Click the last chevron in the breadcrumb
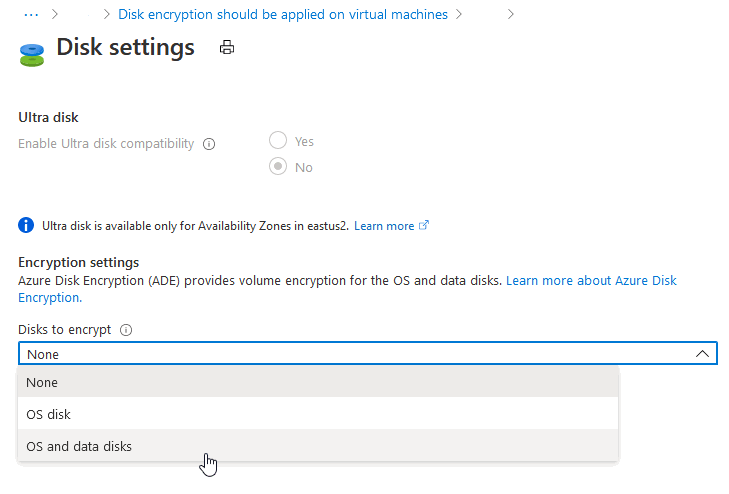This screenshot has width=729, height=494. point(510,15)
